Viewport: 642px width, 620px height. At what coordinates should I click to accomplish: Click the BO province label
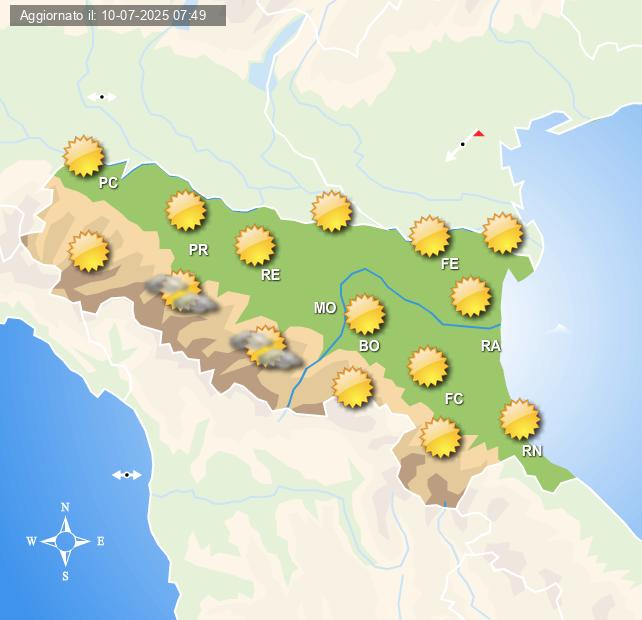[x=369, y=346]
